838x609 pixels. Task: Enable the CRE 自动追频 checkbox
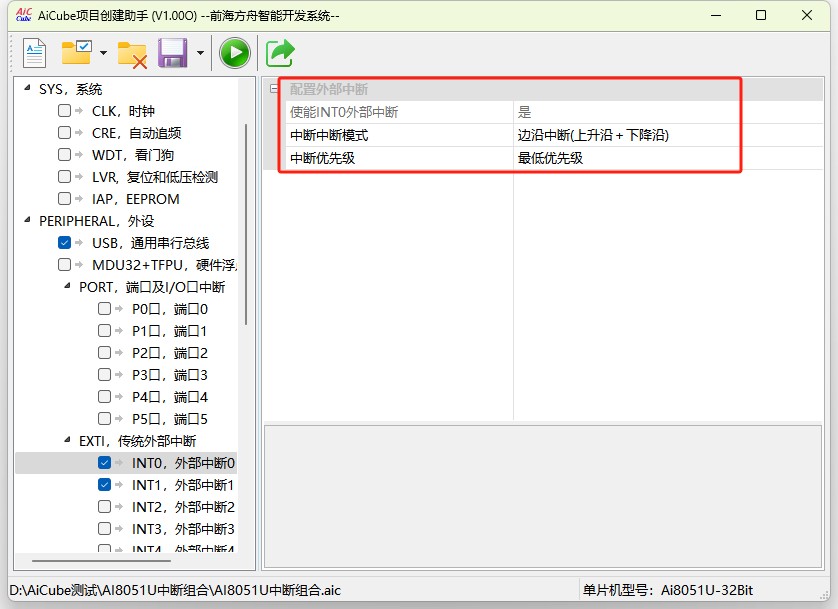[64, 132]
